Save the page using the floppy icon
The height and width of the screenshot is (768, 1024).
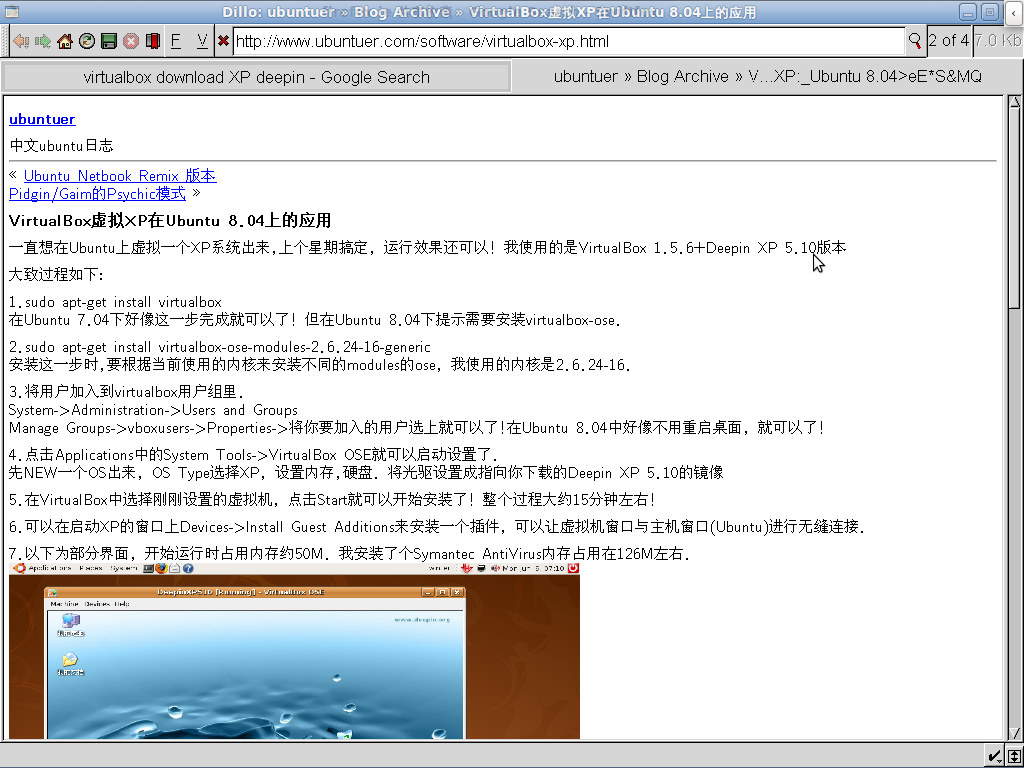tap(109, 41)
